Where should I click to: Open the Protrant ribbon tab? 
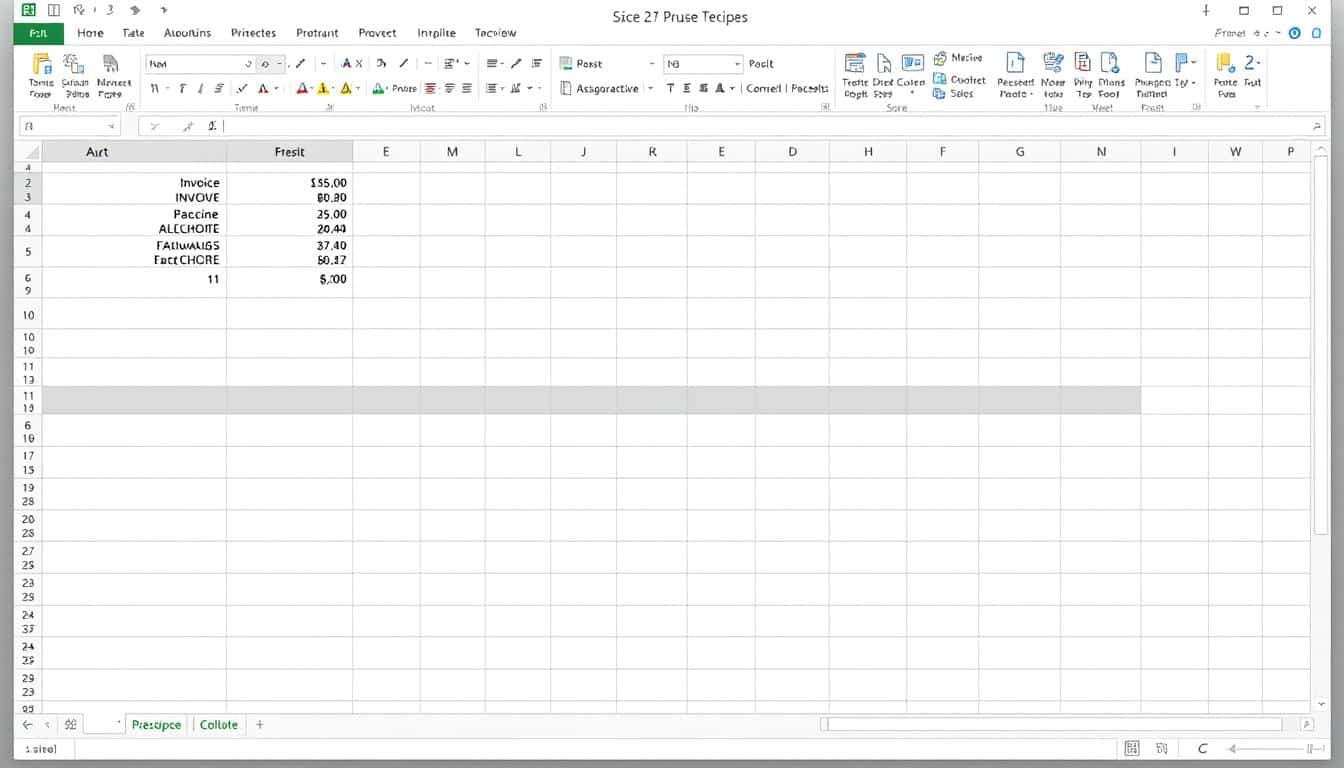click(x=317, y=33)
